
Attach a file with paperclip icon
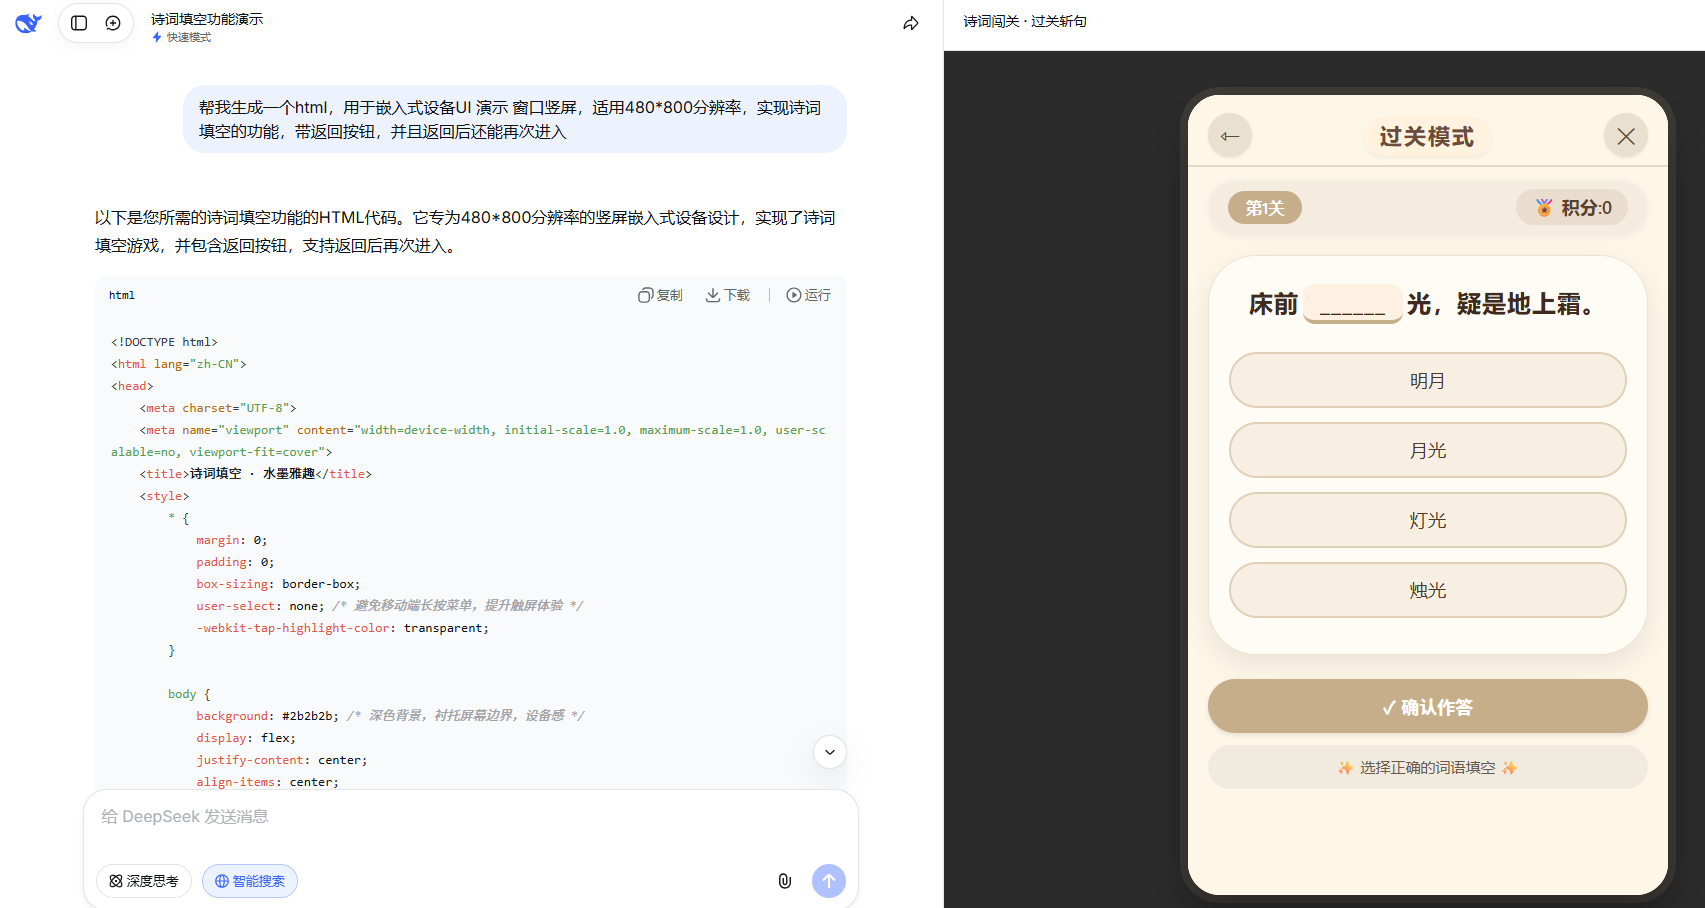coord(785,881)
